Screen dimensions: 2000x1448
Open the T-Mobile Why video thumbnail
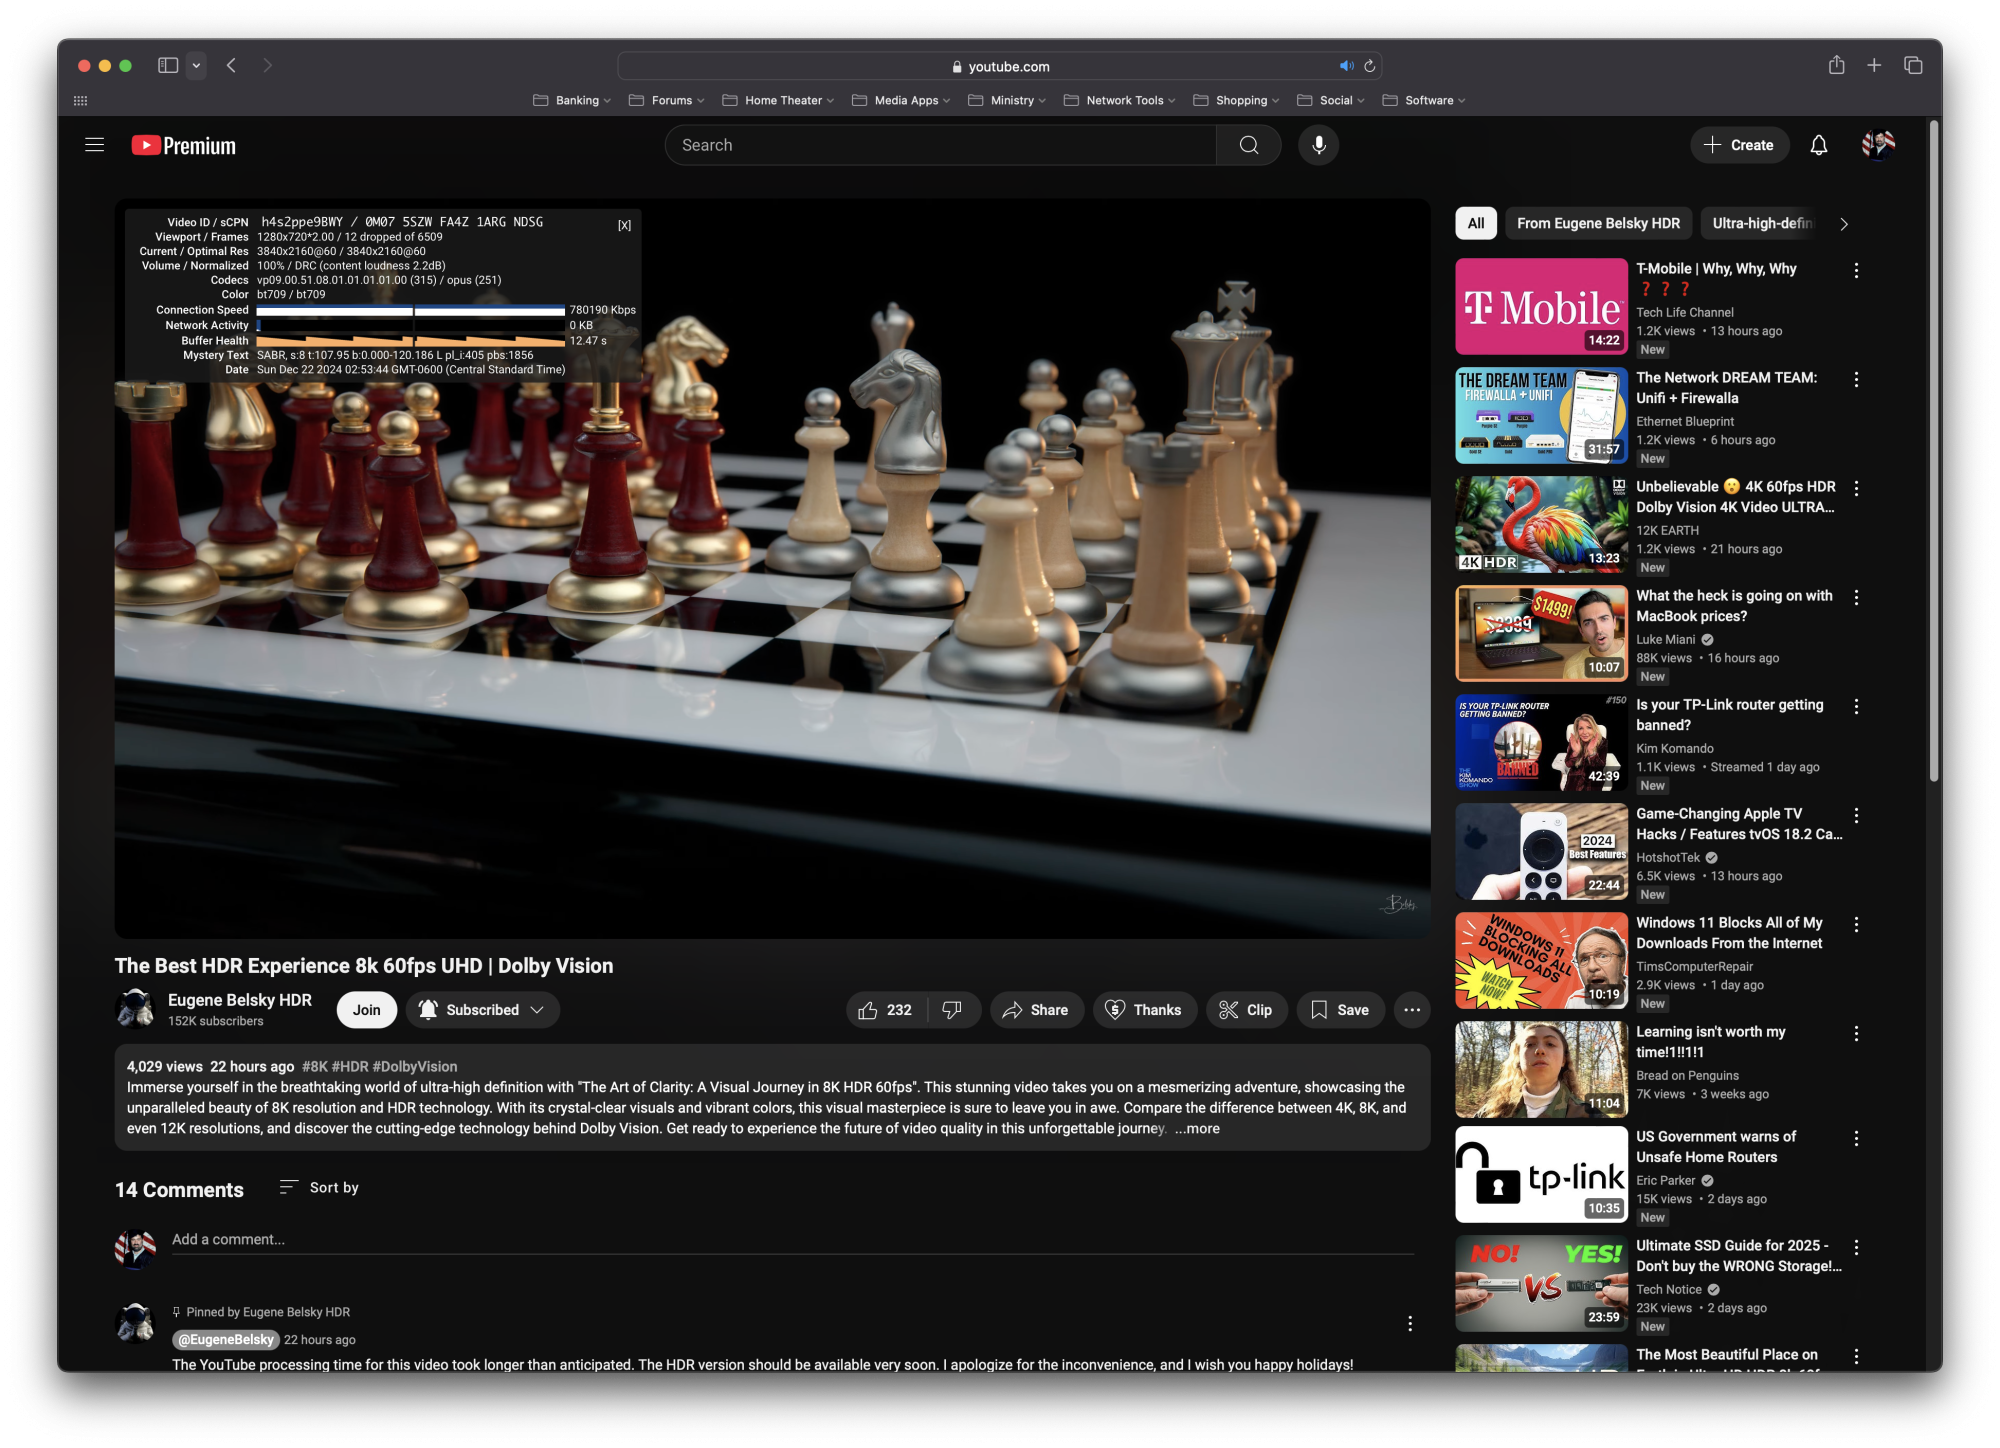click(x=1541, y=306)
